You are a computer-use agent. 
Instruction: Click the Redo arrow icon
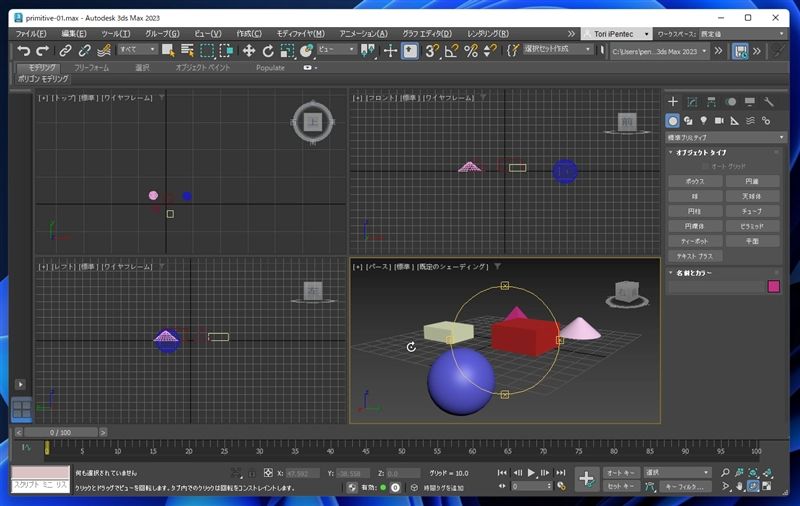coord(42,50)
